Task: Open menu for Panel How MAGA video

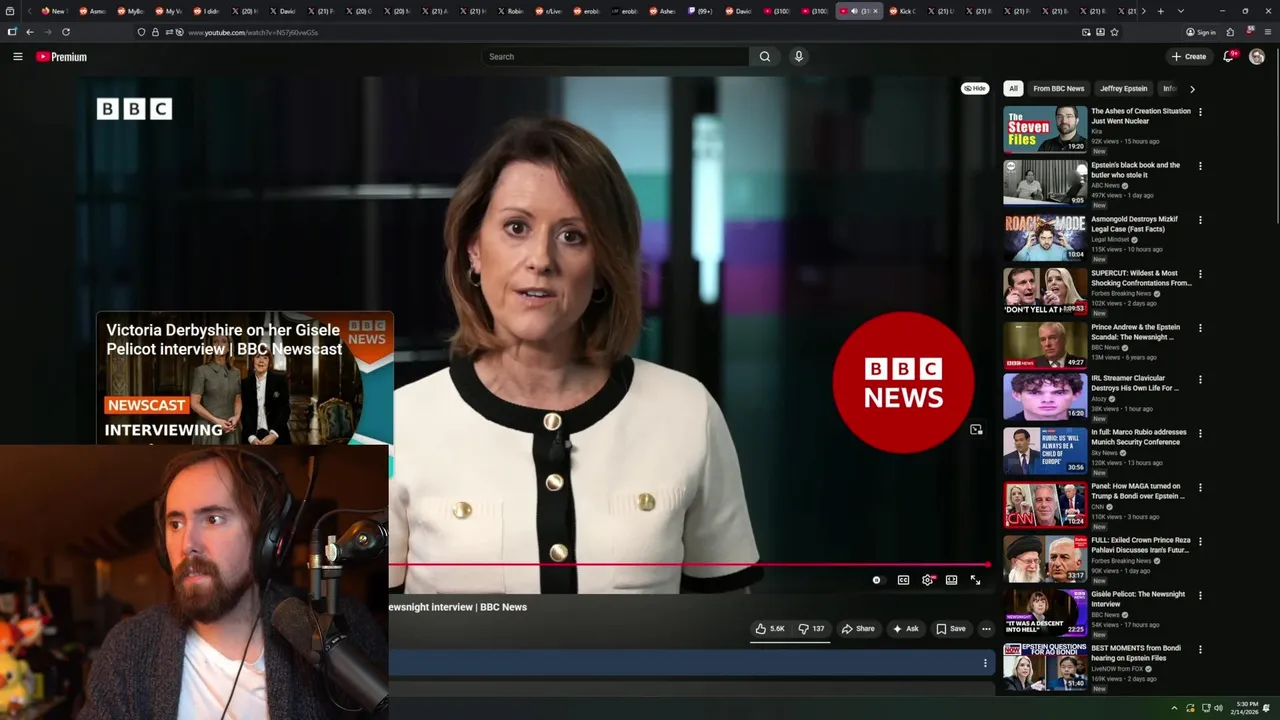Action: (1200, 487)
